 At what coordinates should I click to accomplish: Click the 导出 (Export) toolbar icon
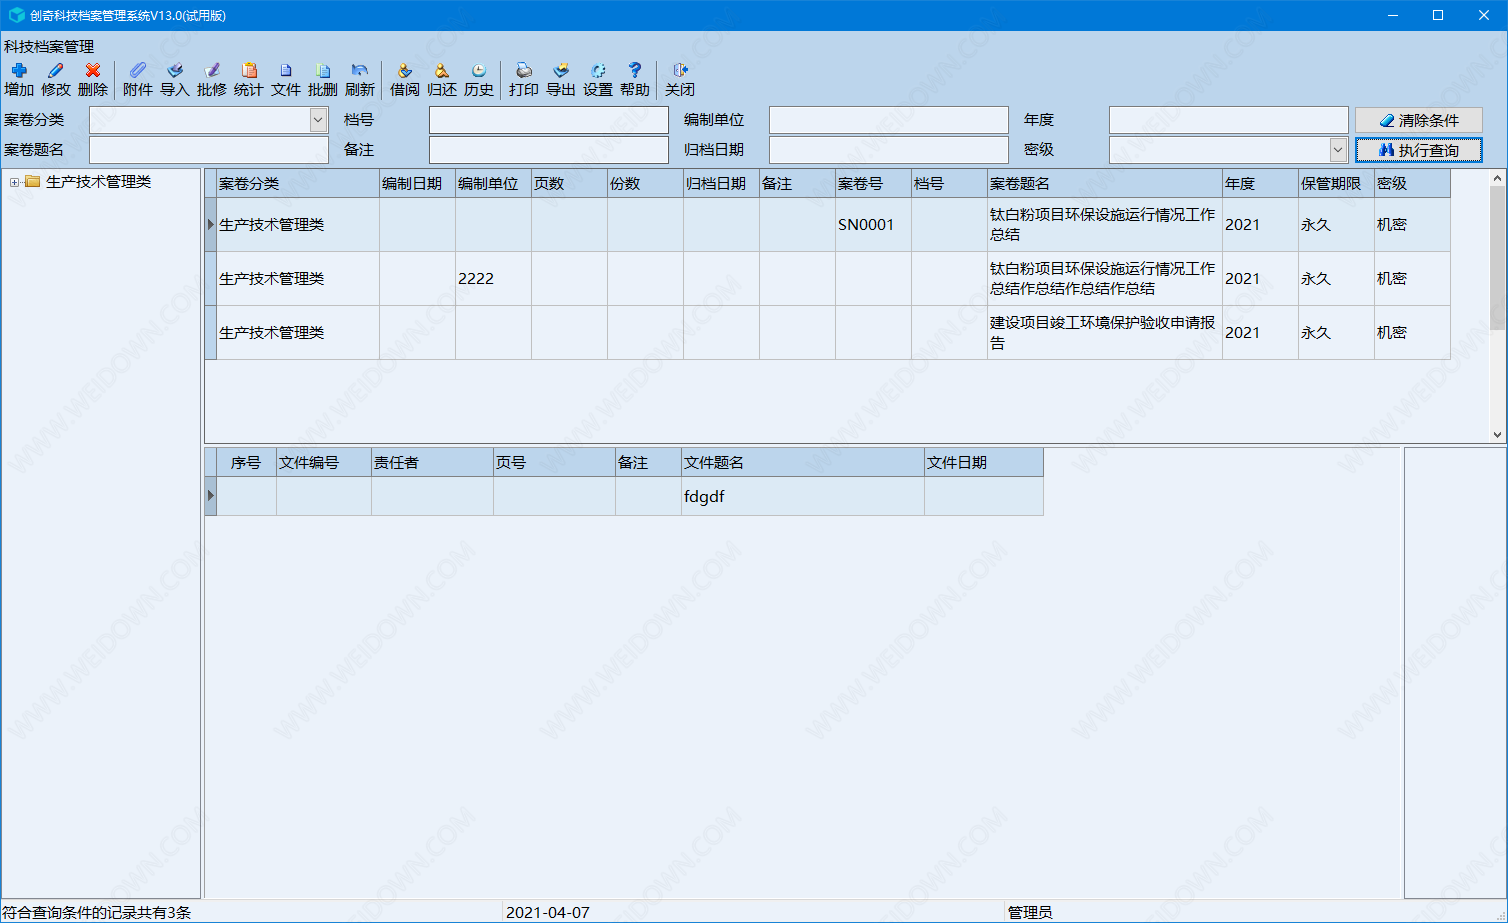(561, 79)
